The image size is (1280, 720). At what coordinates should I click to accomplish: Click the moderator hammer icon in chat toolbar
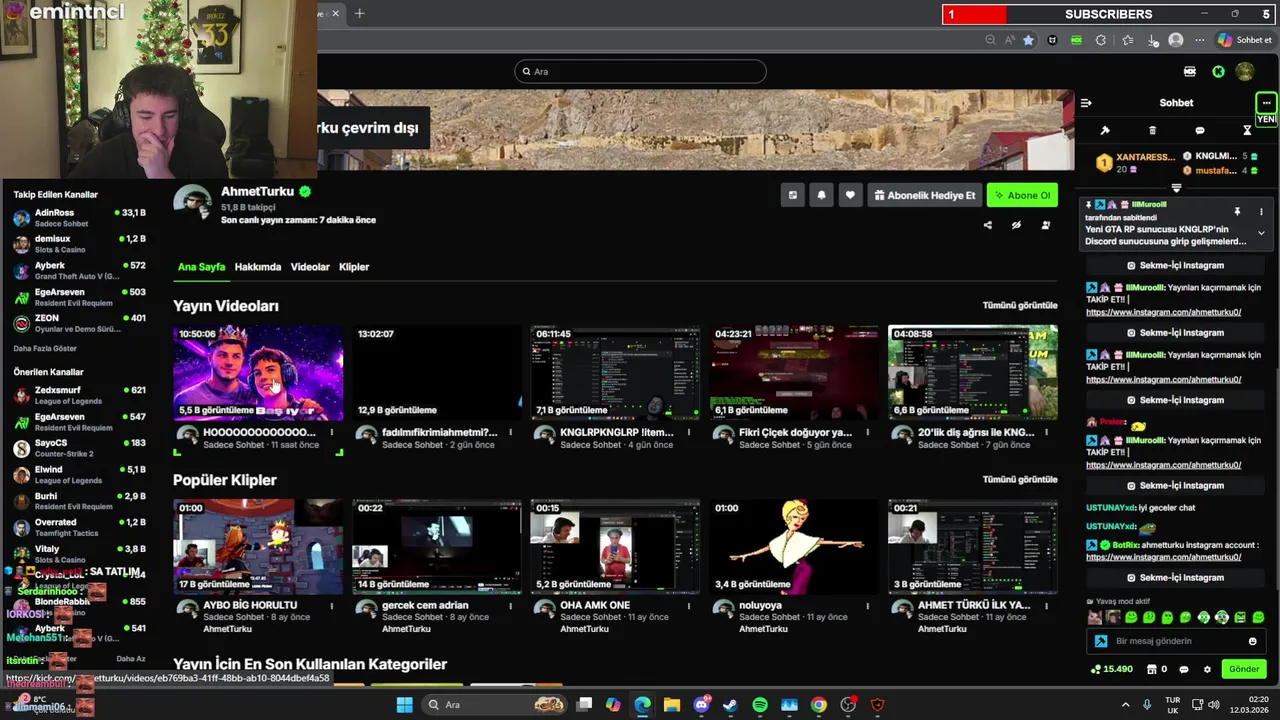[x=1105, y=131]
